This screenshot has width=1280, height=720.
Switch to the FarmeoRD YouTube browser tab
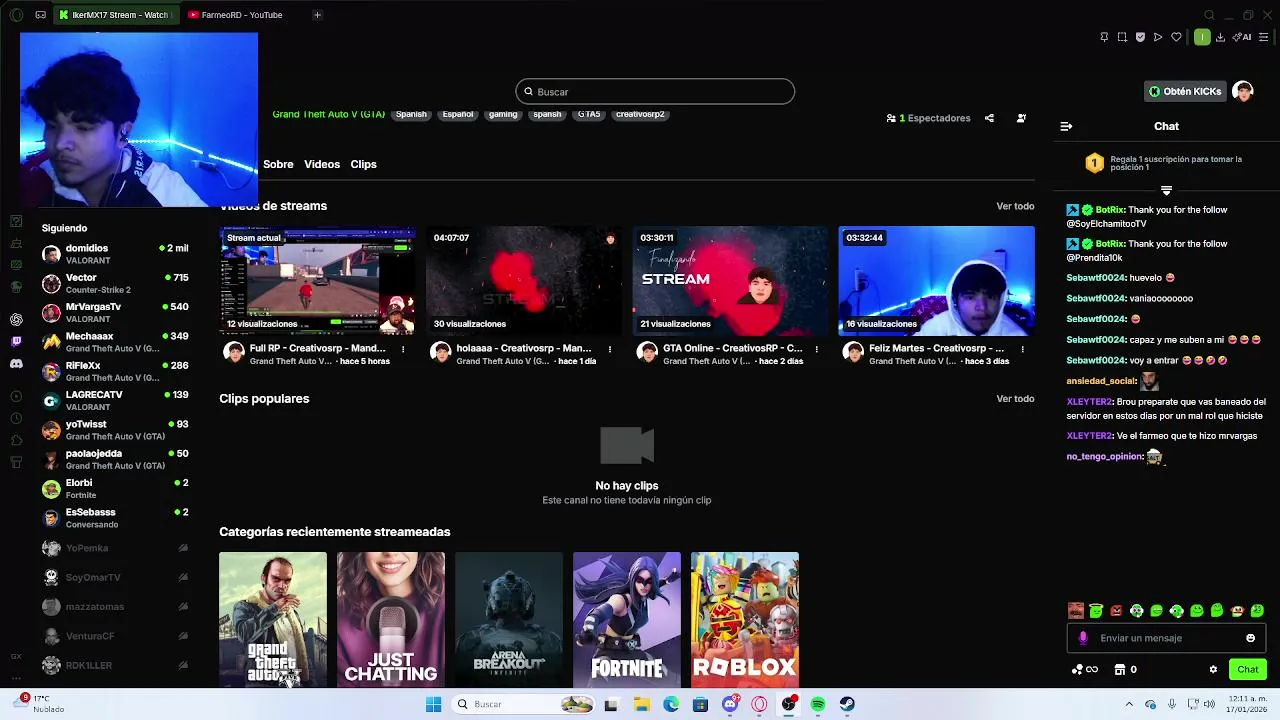[236, 15]
